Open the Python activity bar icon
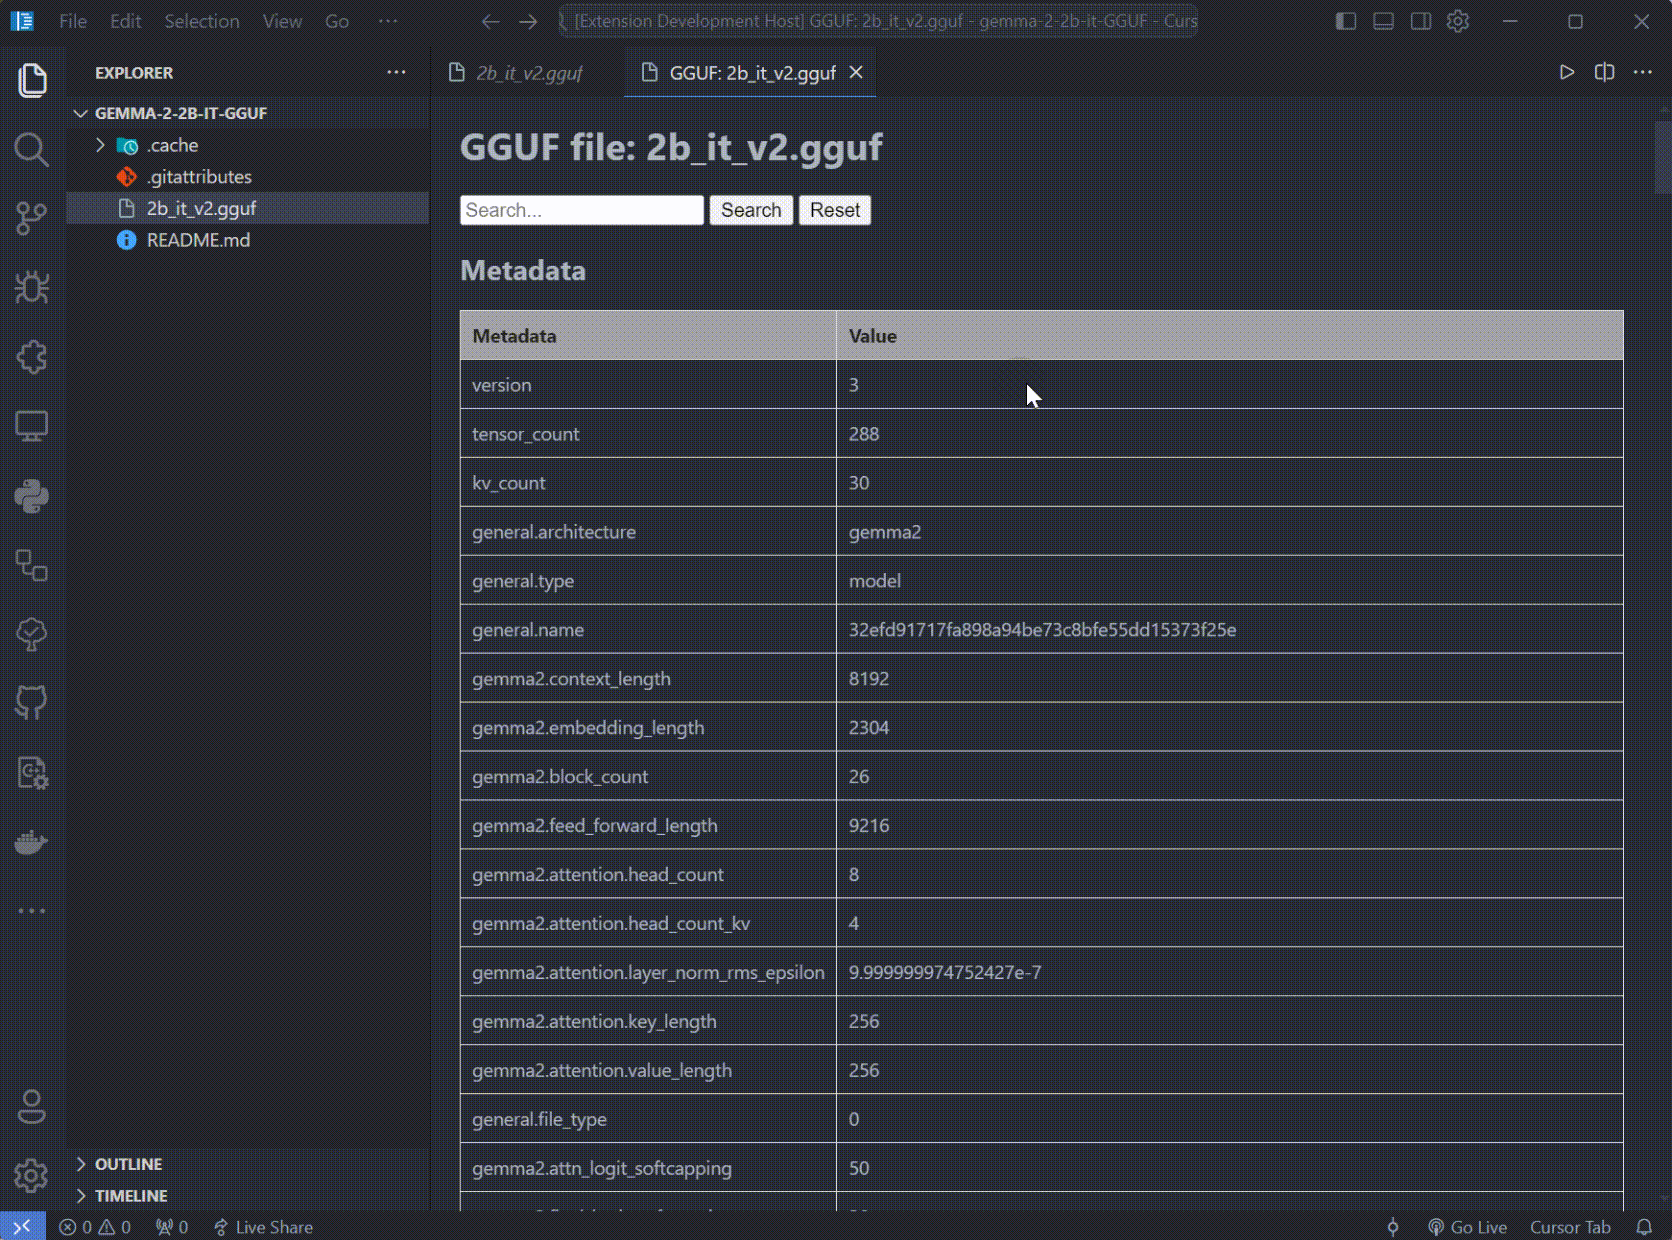 point(32,496)
